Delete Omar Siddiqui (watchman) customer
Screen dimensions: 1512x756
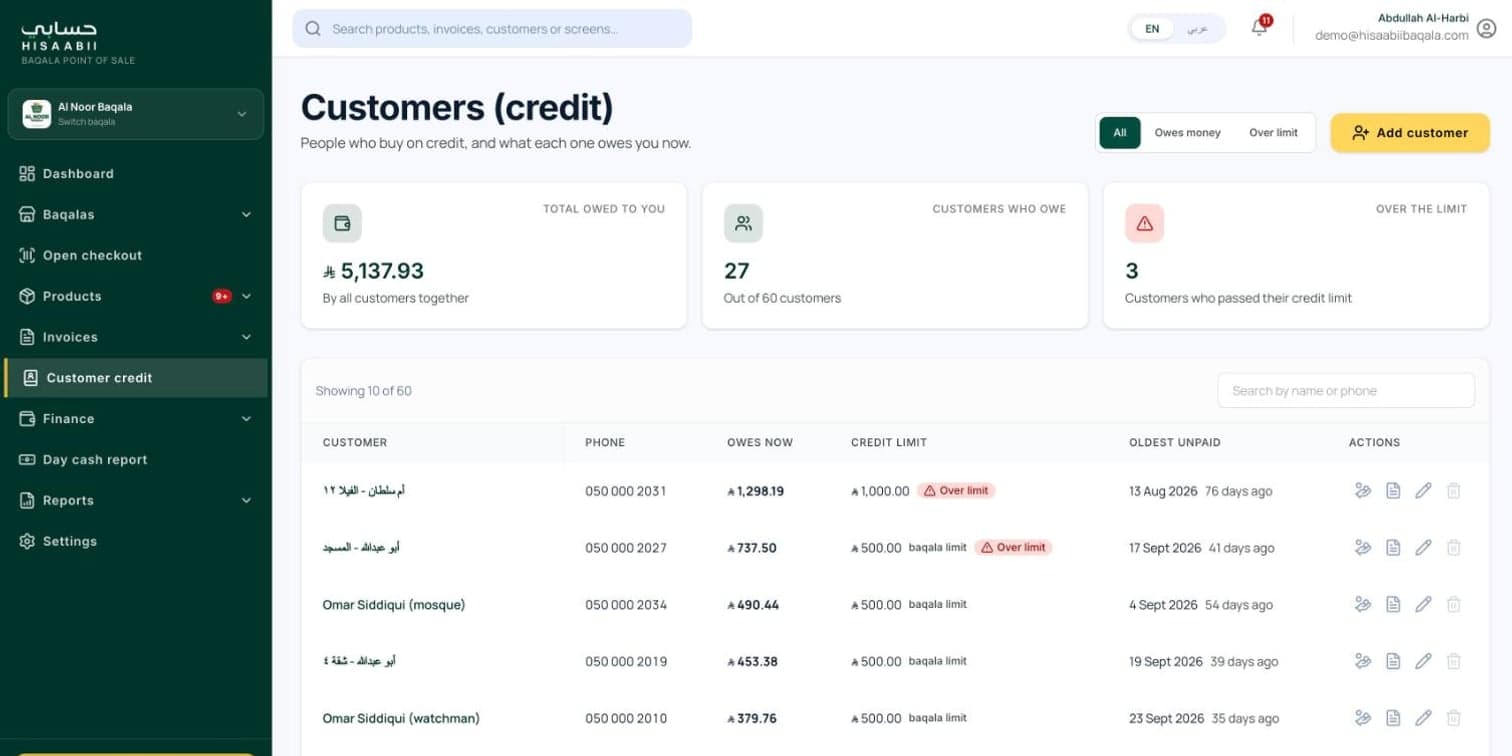[1454, 718]
